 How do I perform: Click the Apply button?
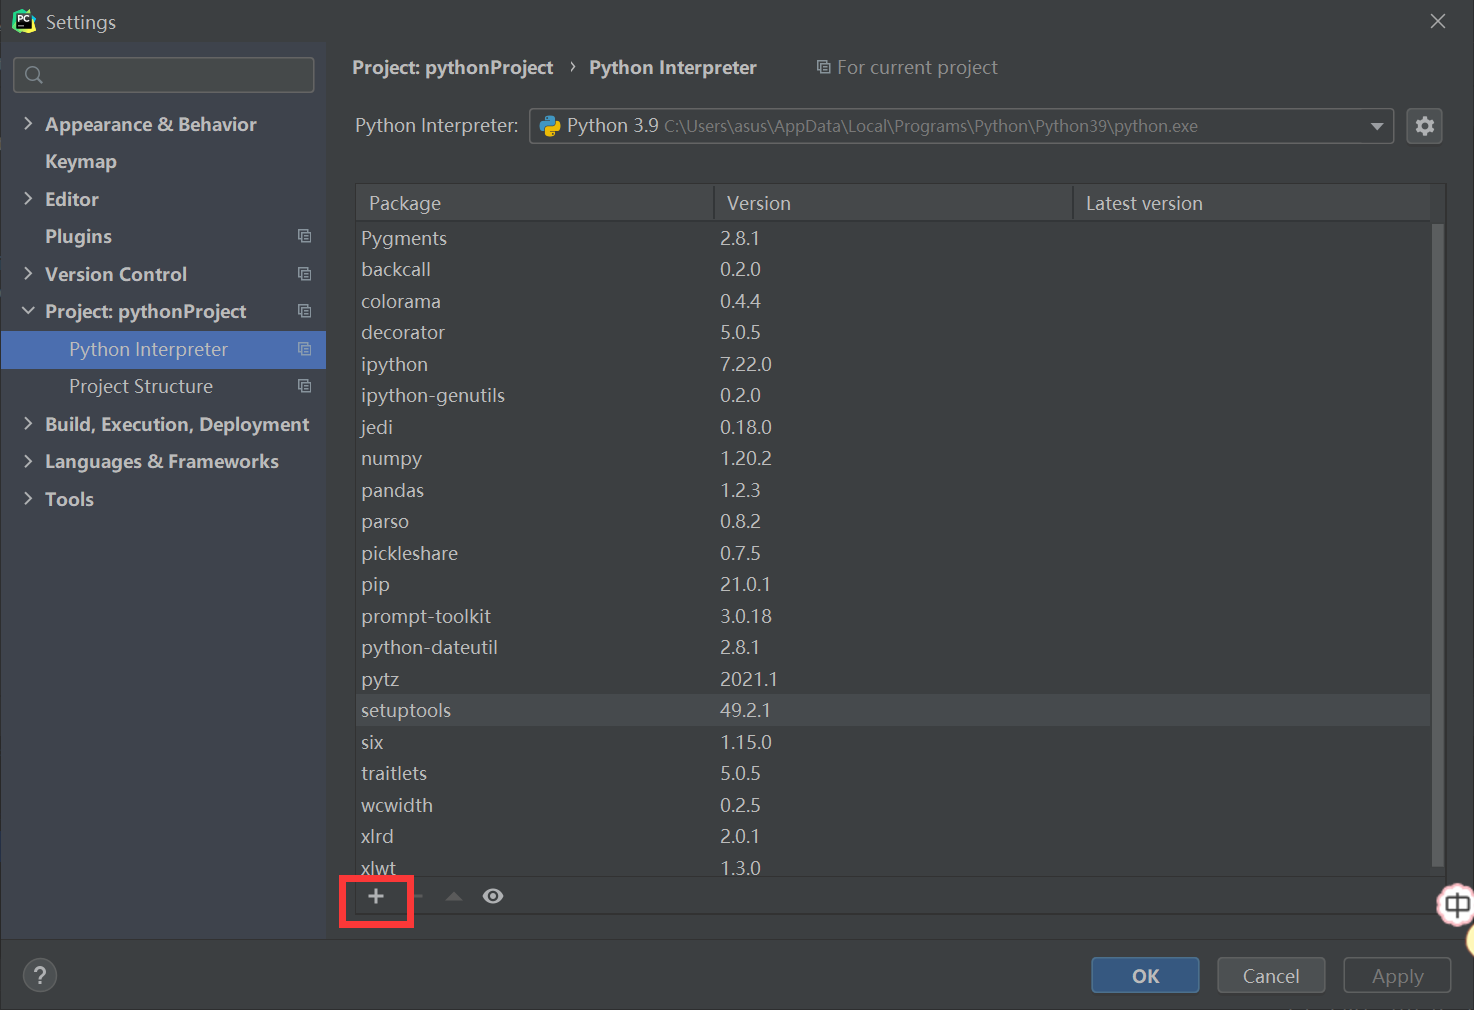point(1397,975)
